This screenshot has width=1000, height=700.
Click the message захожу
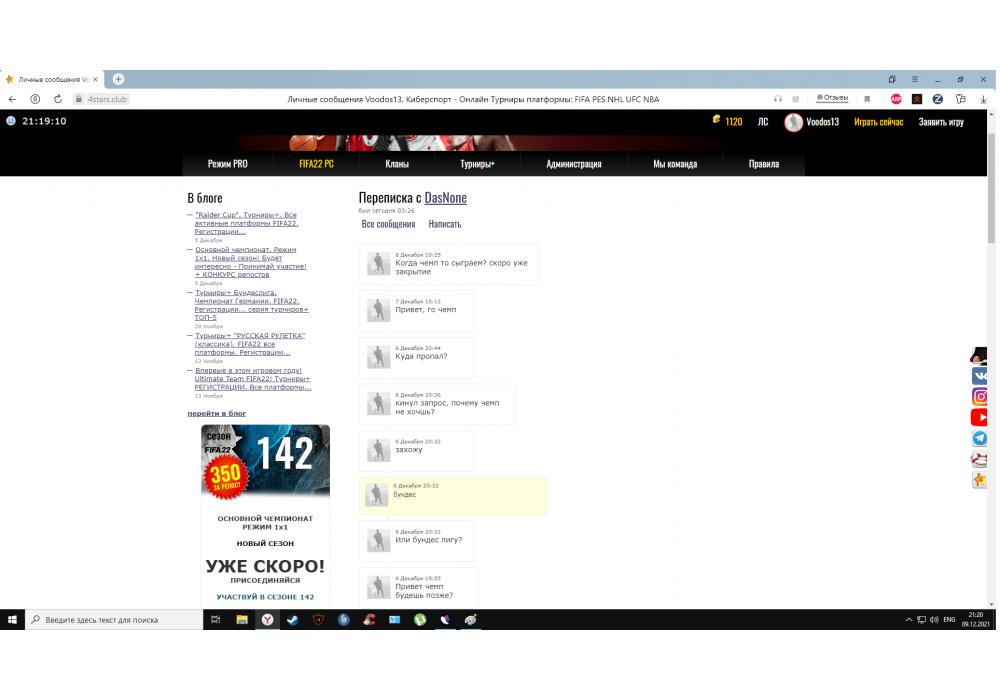416,451
